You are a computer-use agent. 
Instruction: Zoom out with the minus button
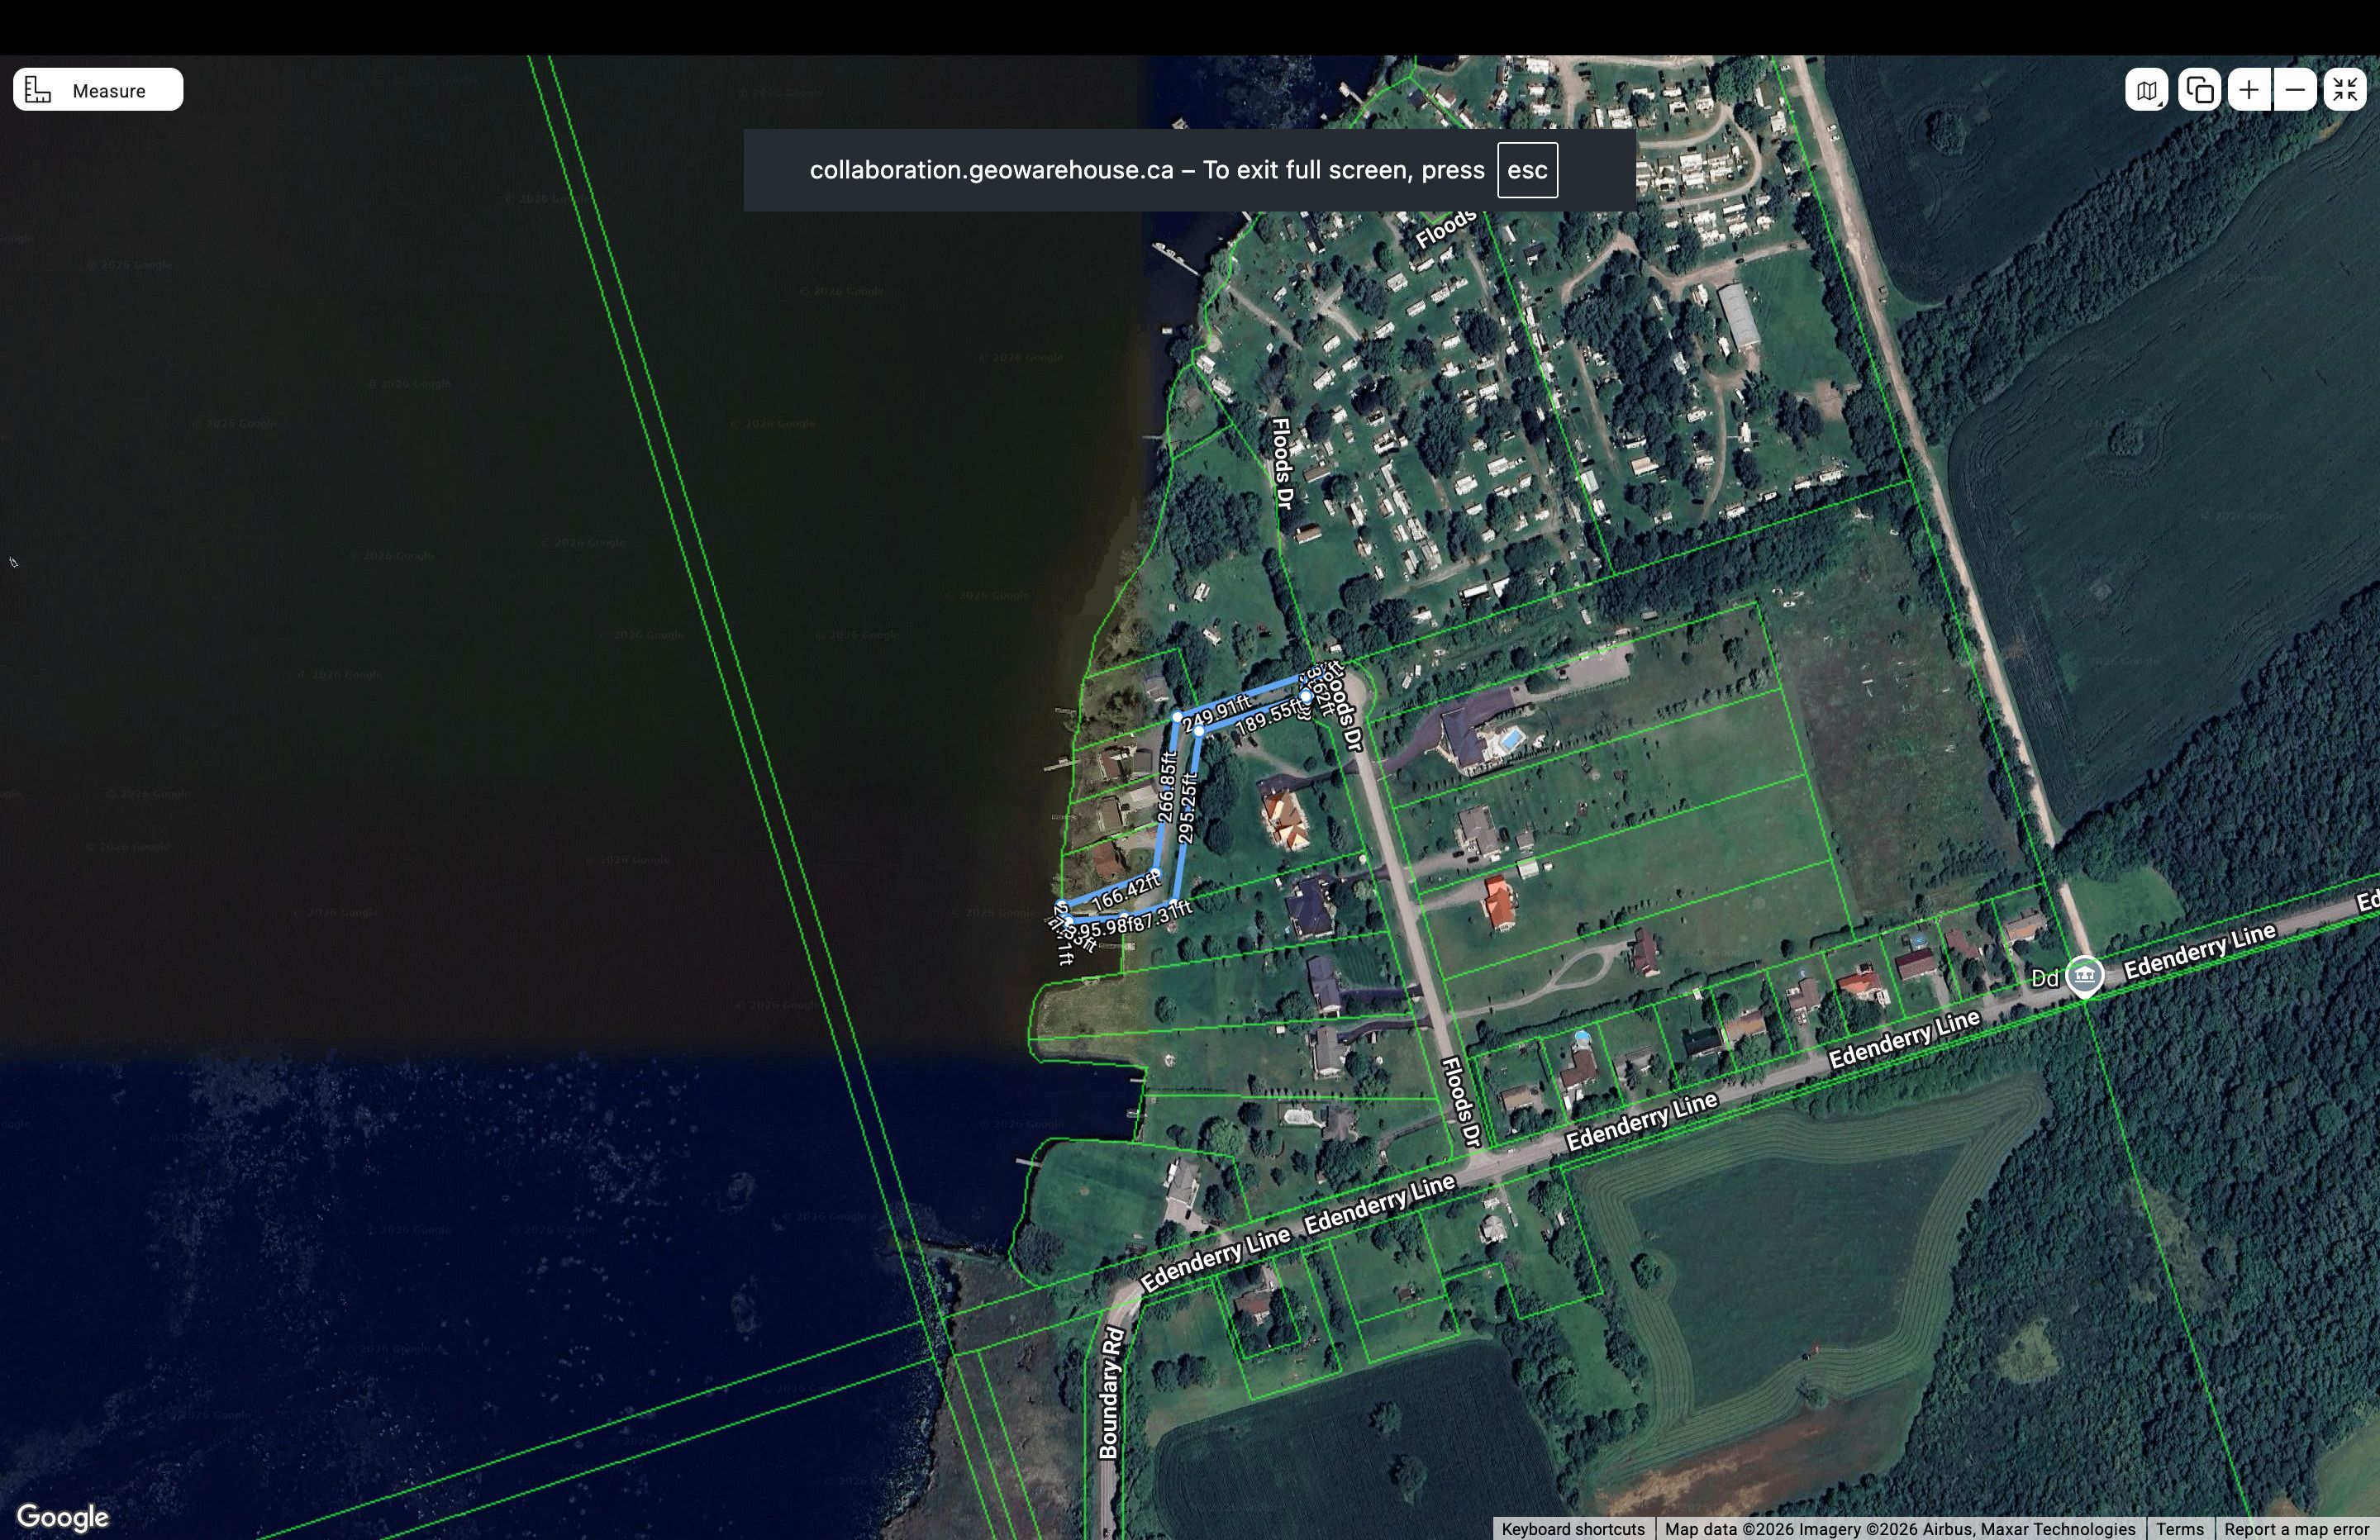point(2295,90)
